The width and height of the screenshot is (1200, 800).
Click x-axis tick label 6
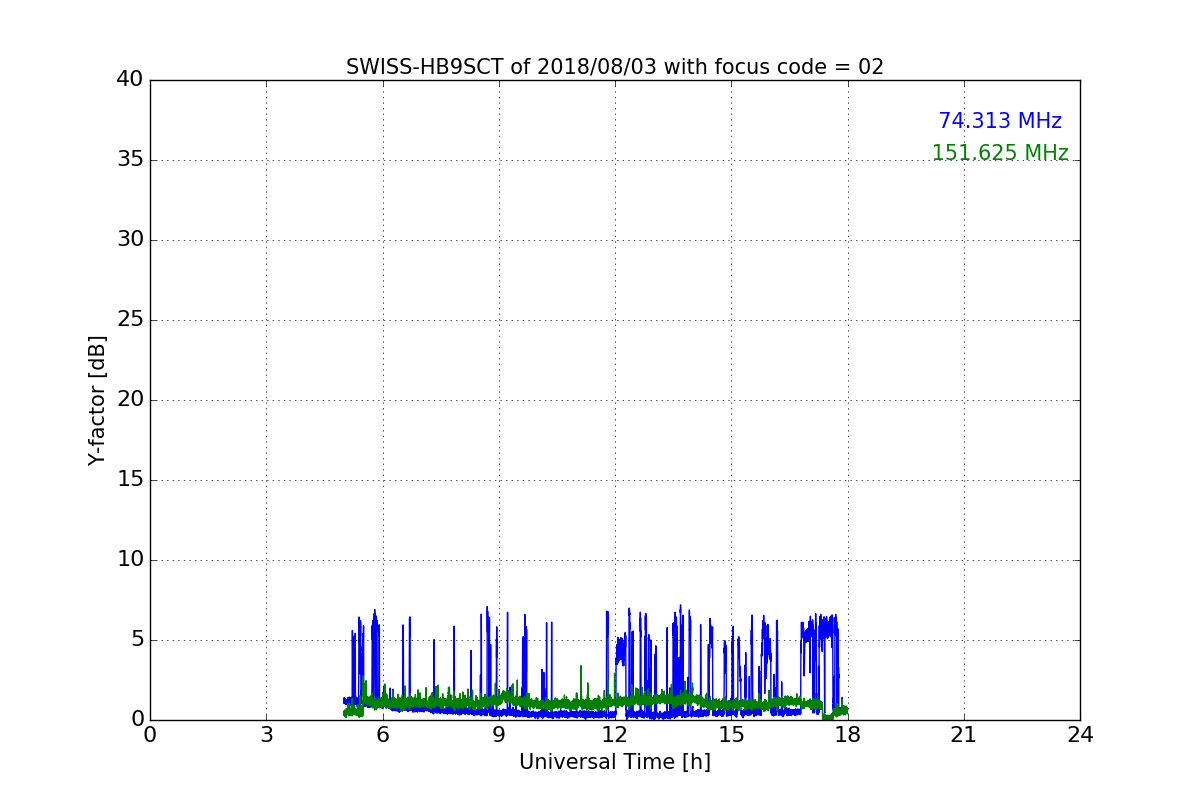click(382, 735)
